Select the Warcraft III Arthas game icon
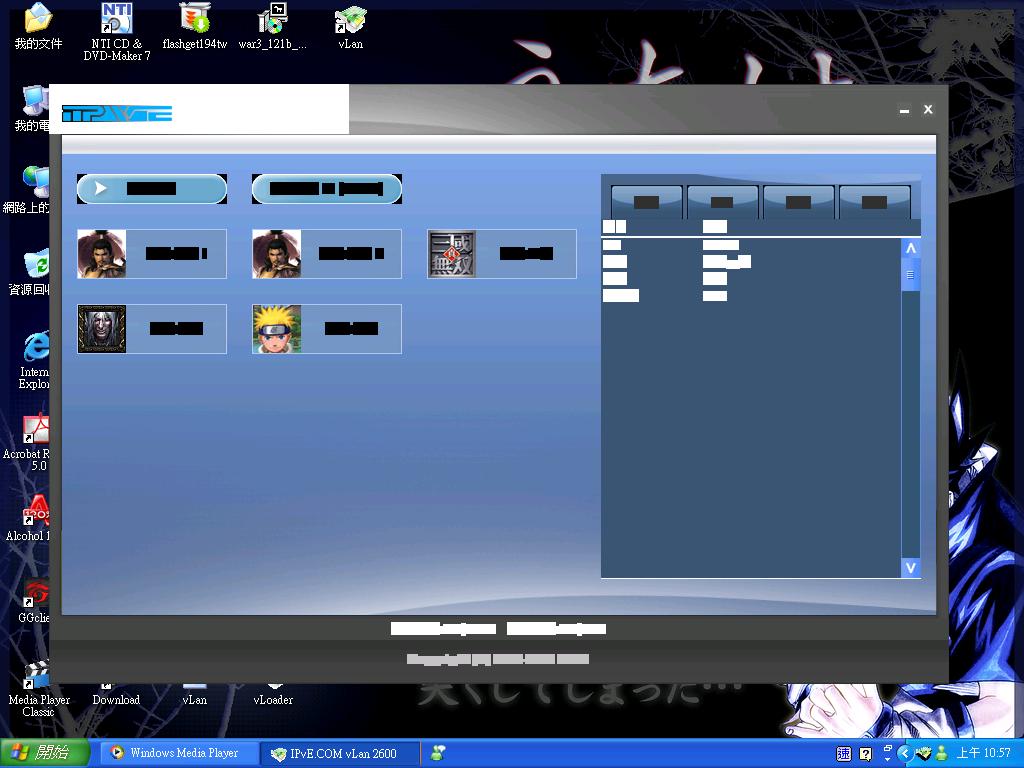The height and width of the screenshot is (768, 1024). tap(101, 328)
